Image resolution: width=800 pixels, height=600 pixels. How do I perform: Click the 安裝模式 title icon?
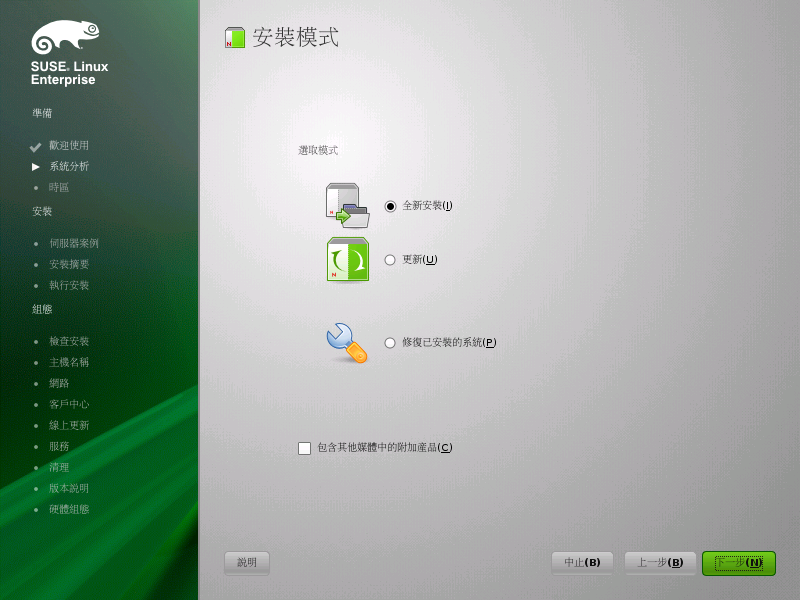click(x=235, y=38)
